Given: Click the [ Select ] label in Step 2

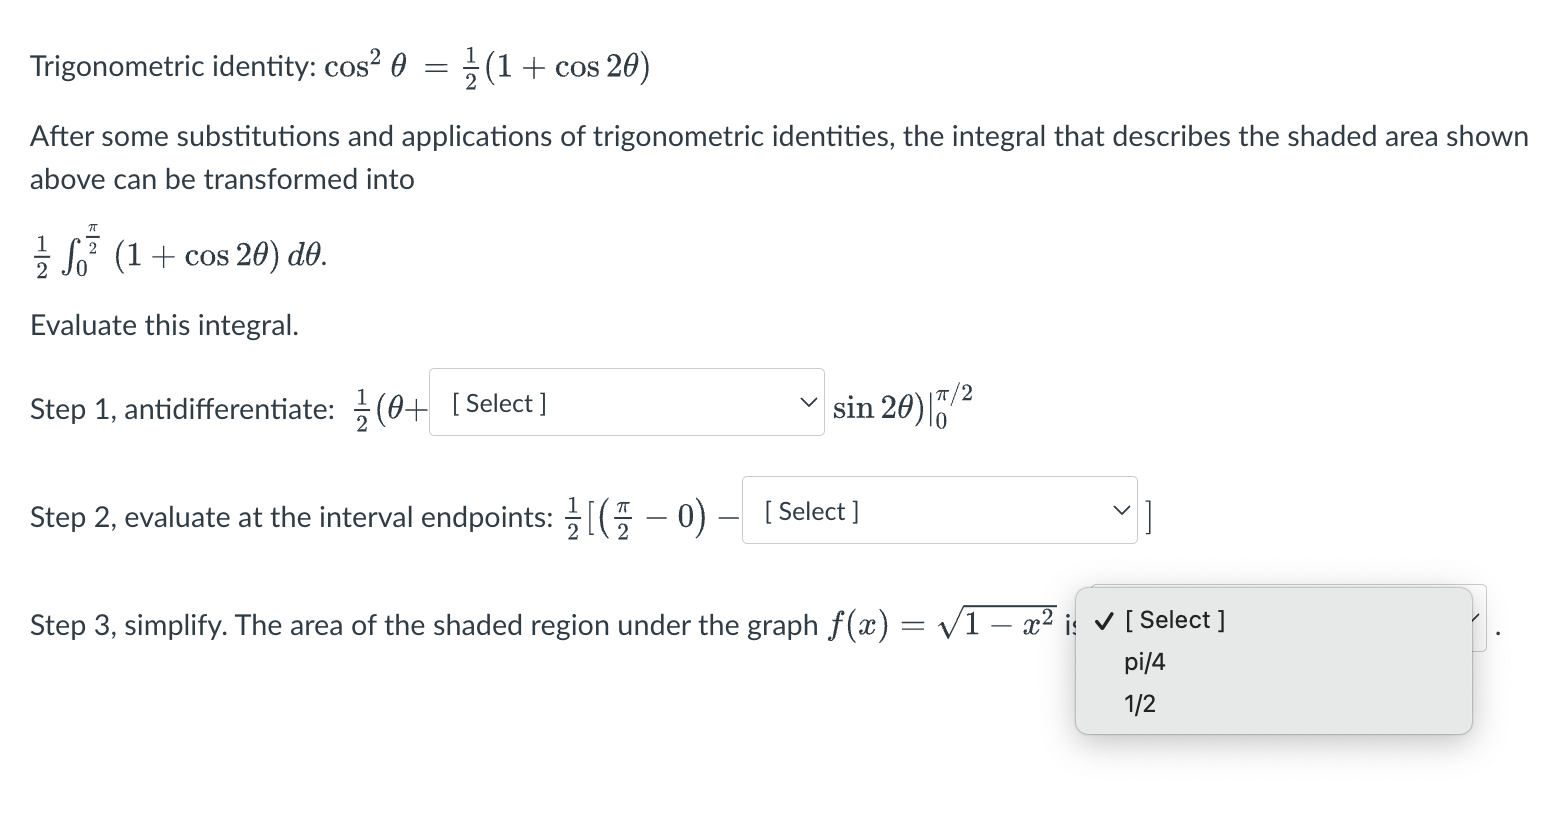Looking at the screenshot, I should [811, 511].
